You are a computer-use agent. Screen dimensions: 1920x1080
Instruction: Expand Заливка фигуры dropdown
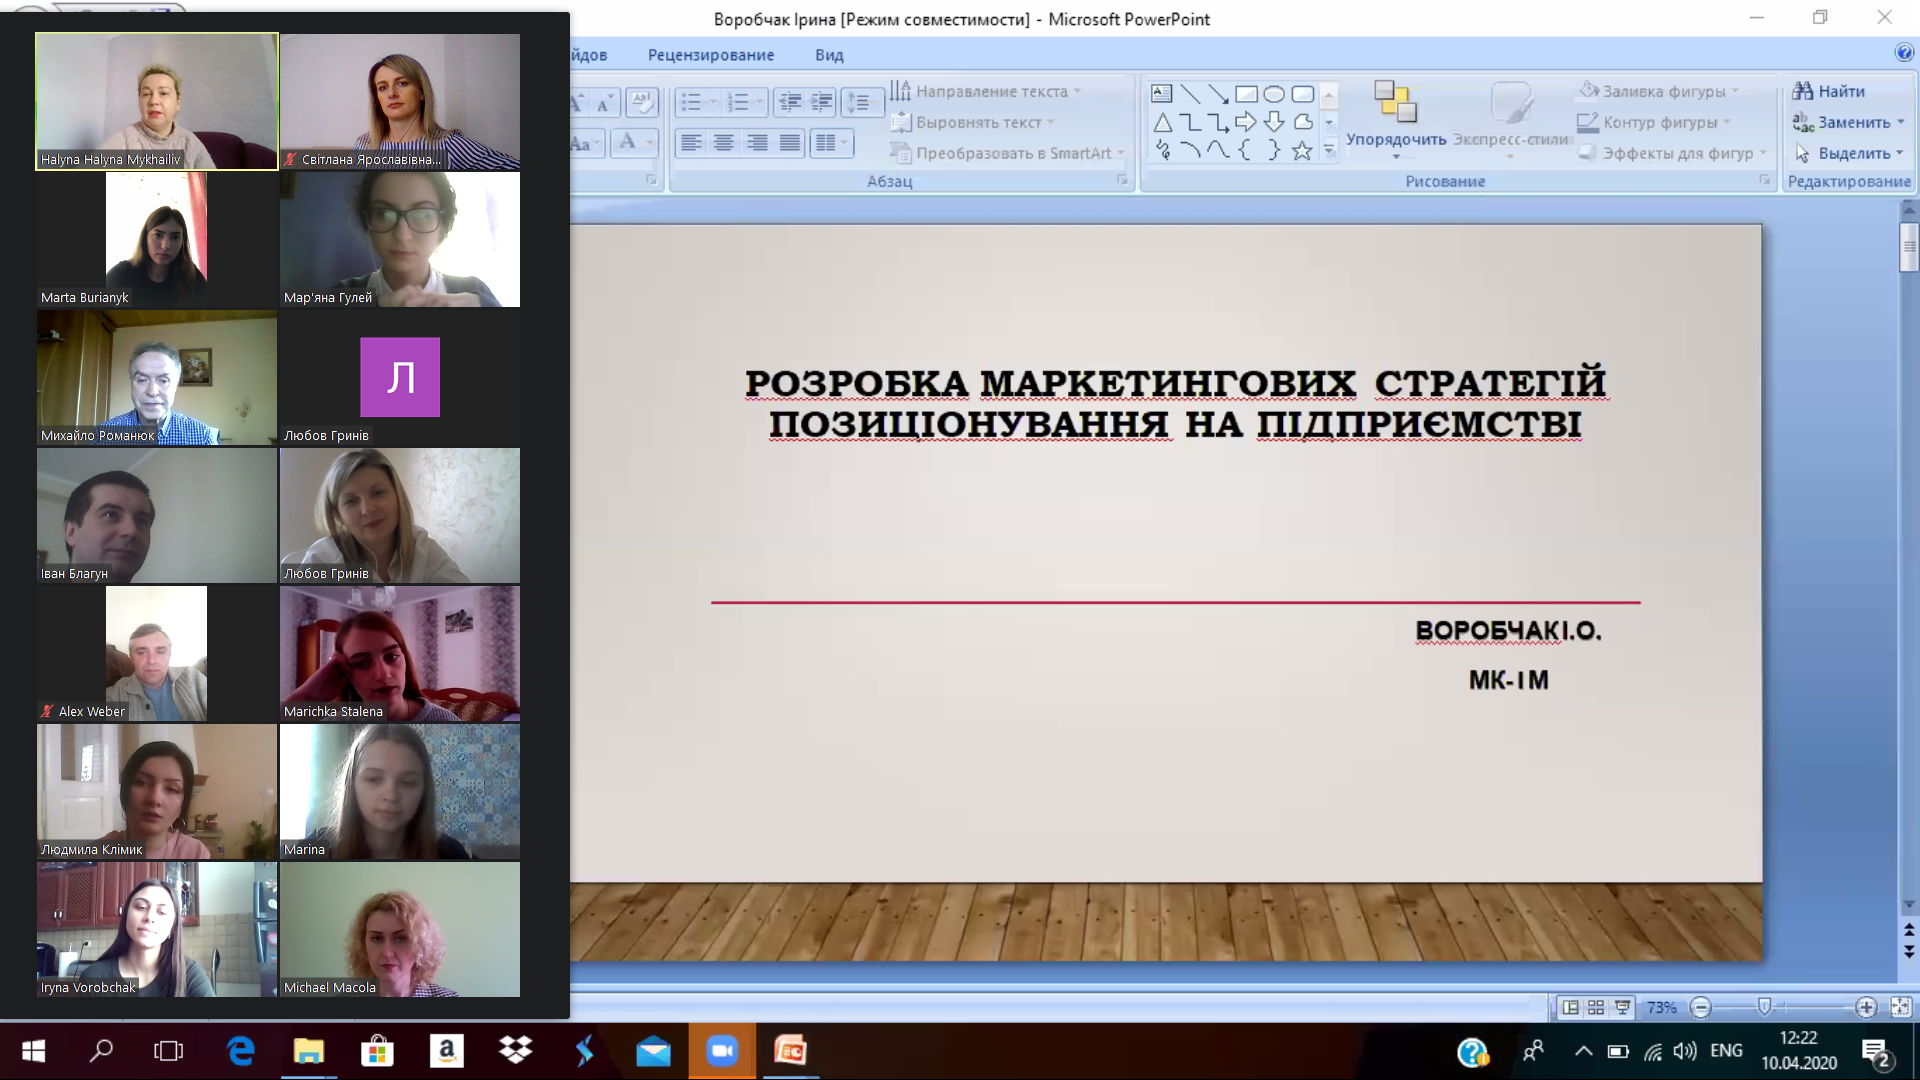click(1735, 91)
